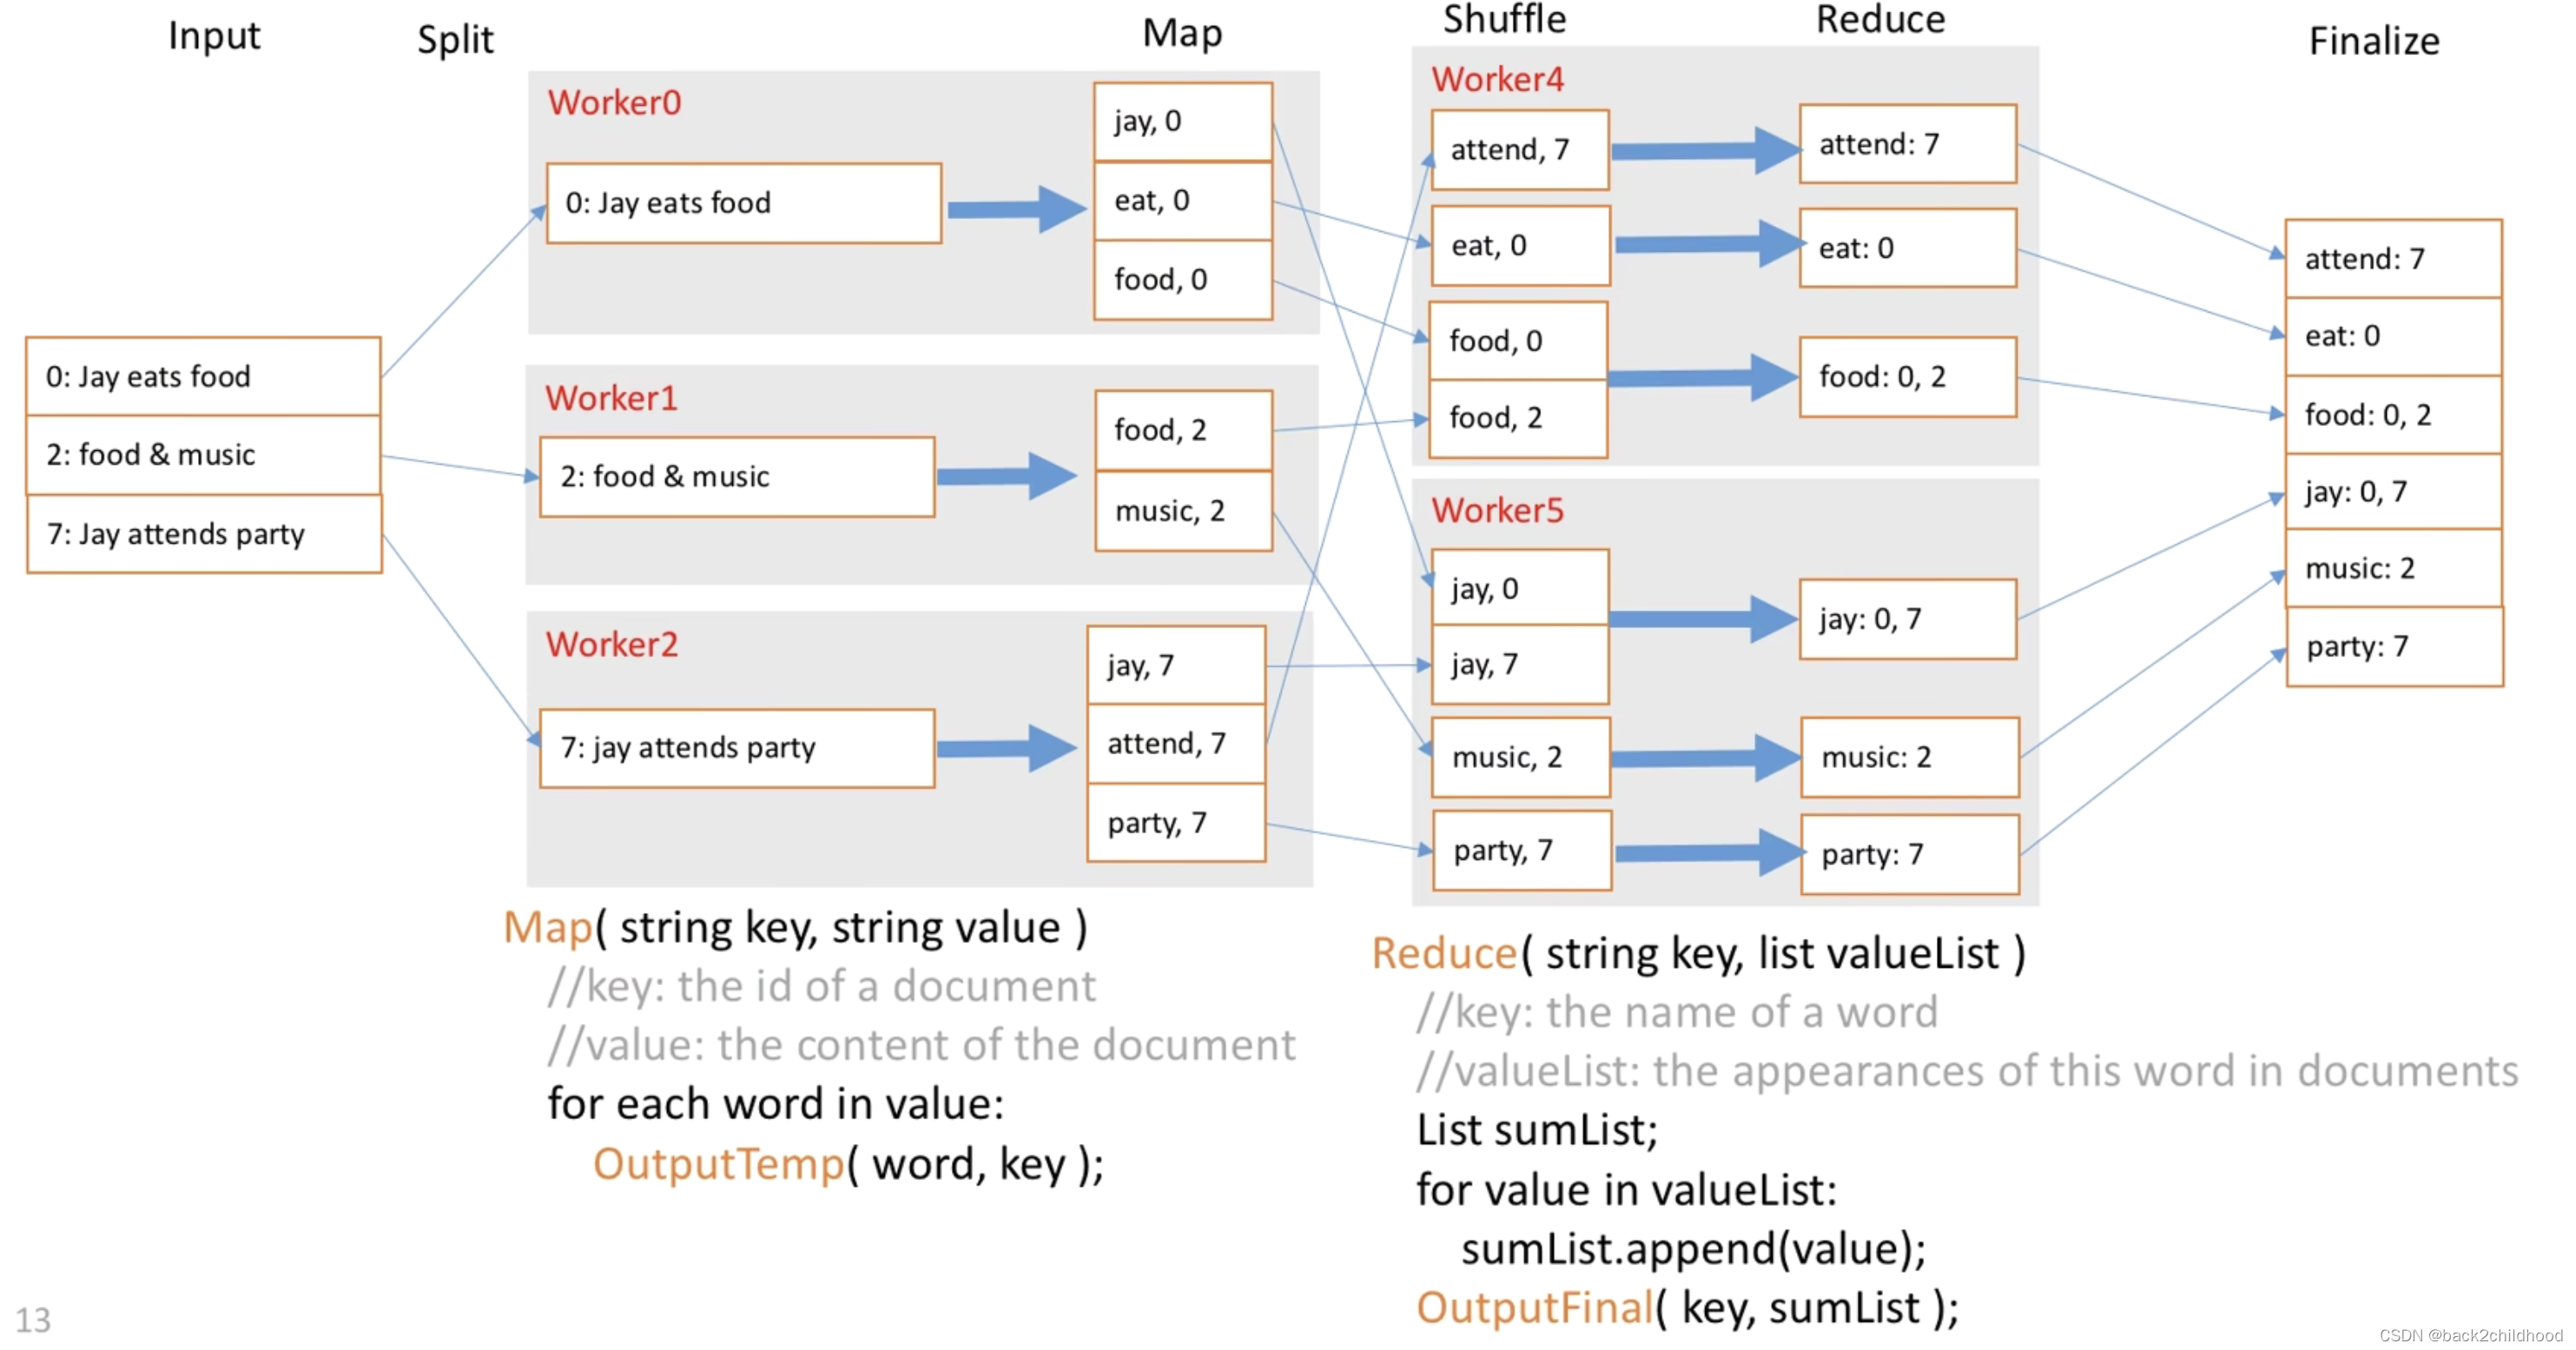Click "0: Jay eats food" in the Input list
The height and width of the screenshot is (1350, 2576).
pyautogui.click(x=203, y=377)
